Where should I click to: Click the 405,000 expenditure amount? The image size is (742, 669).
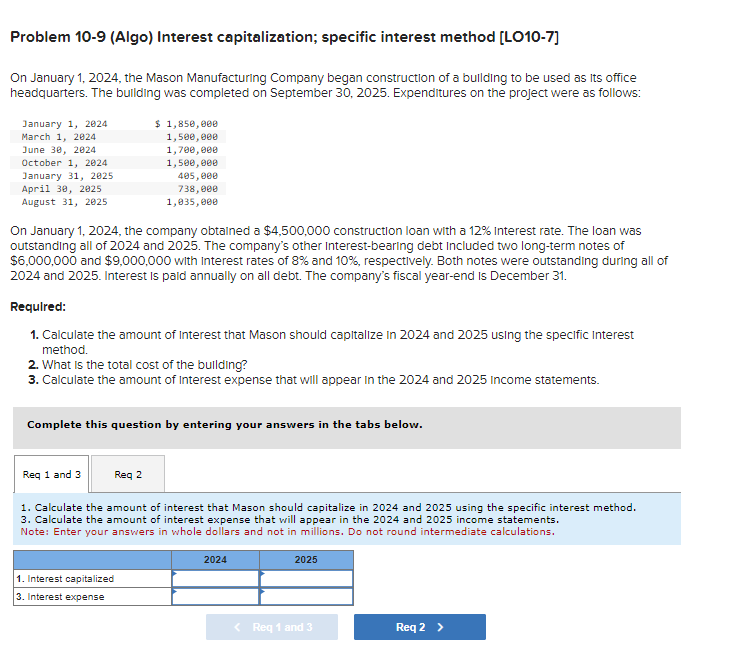[x=198, y=176]
